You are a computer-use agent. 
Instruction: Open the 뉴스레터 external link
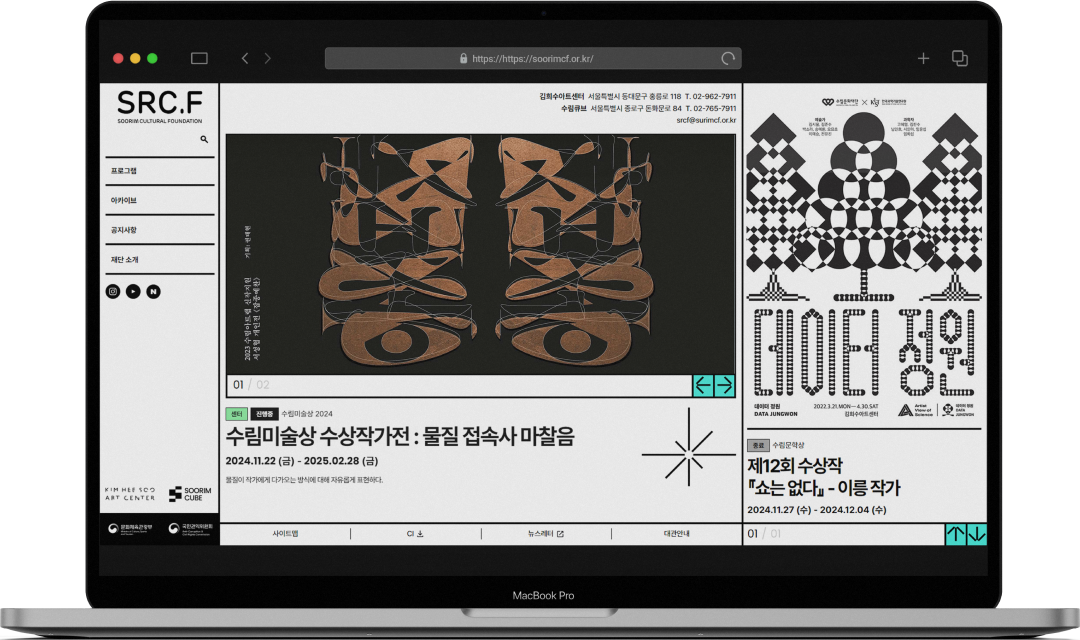click(x=546, y=534)
